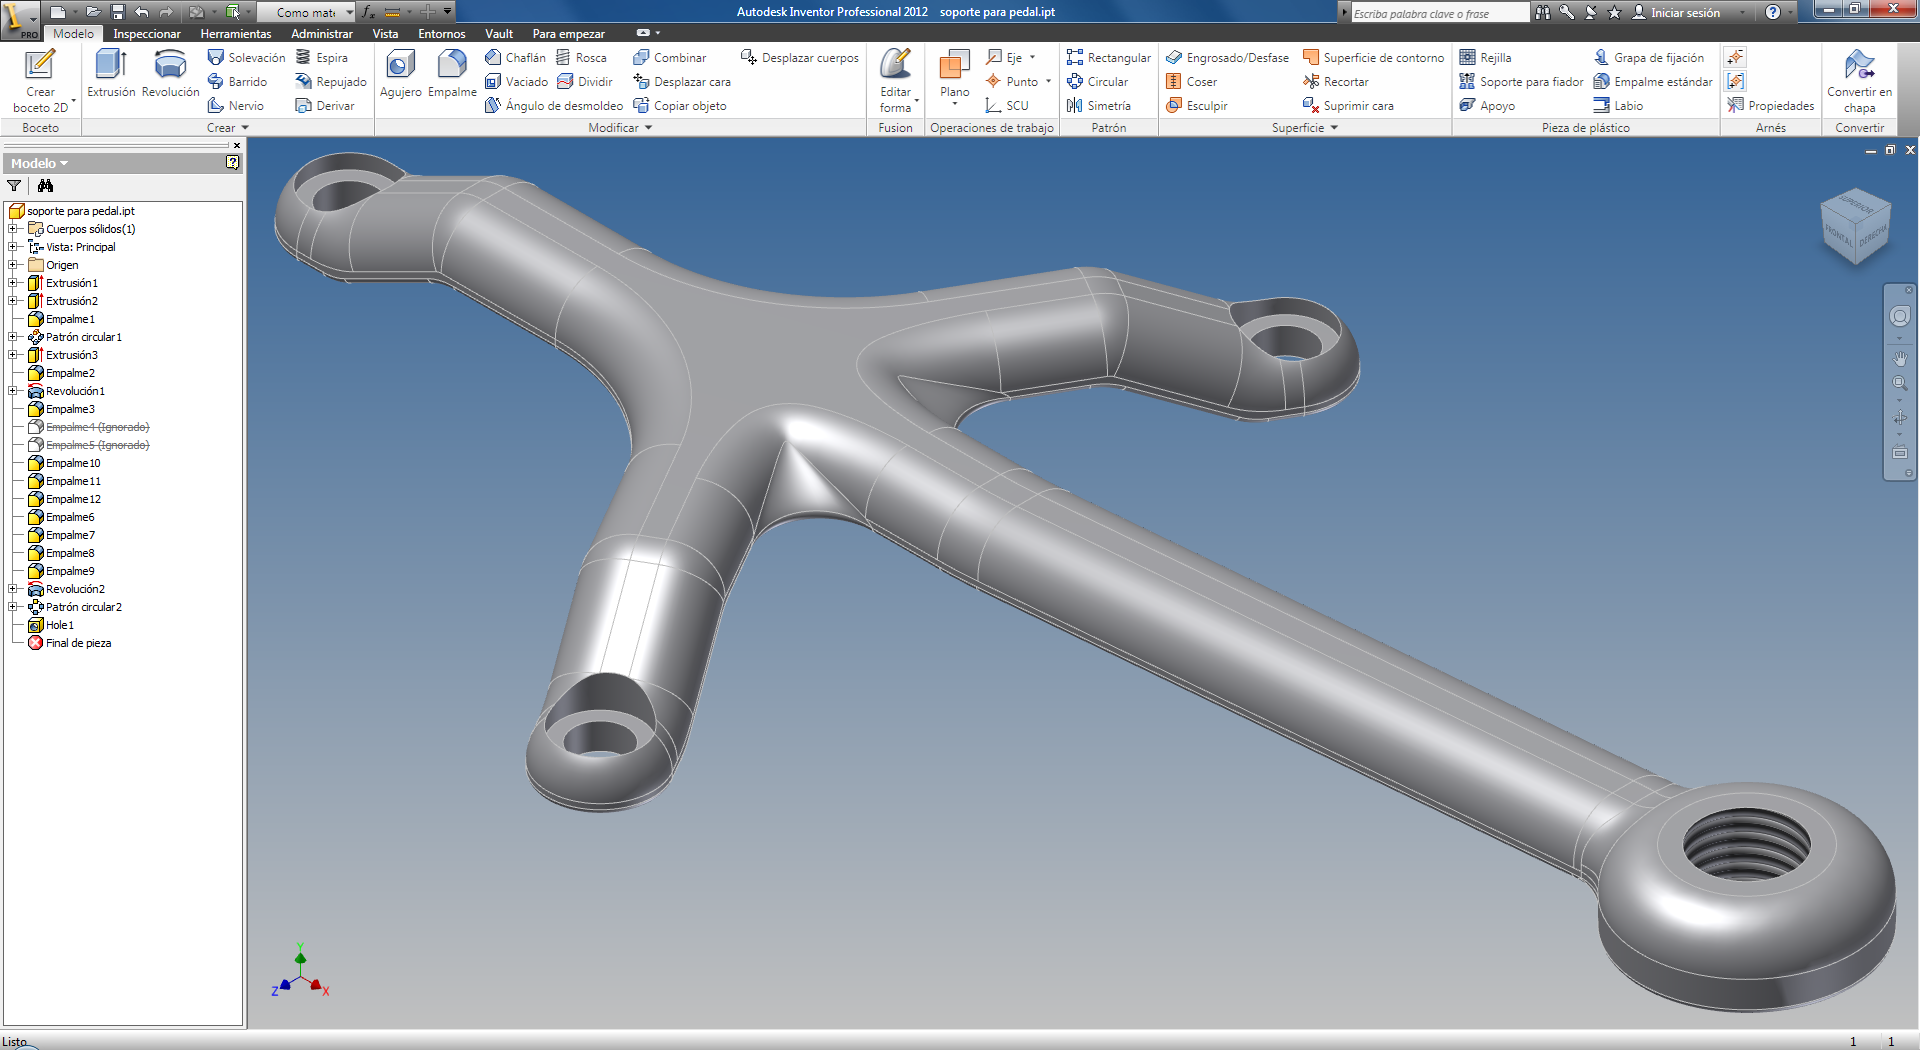Screen dimensions: 1920x1050
Task: Open the Herramientas ribbon tab
Action: click(236, 34)
